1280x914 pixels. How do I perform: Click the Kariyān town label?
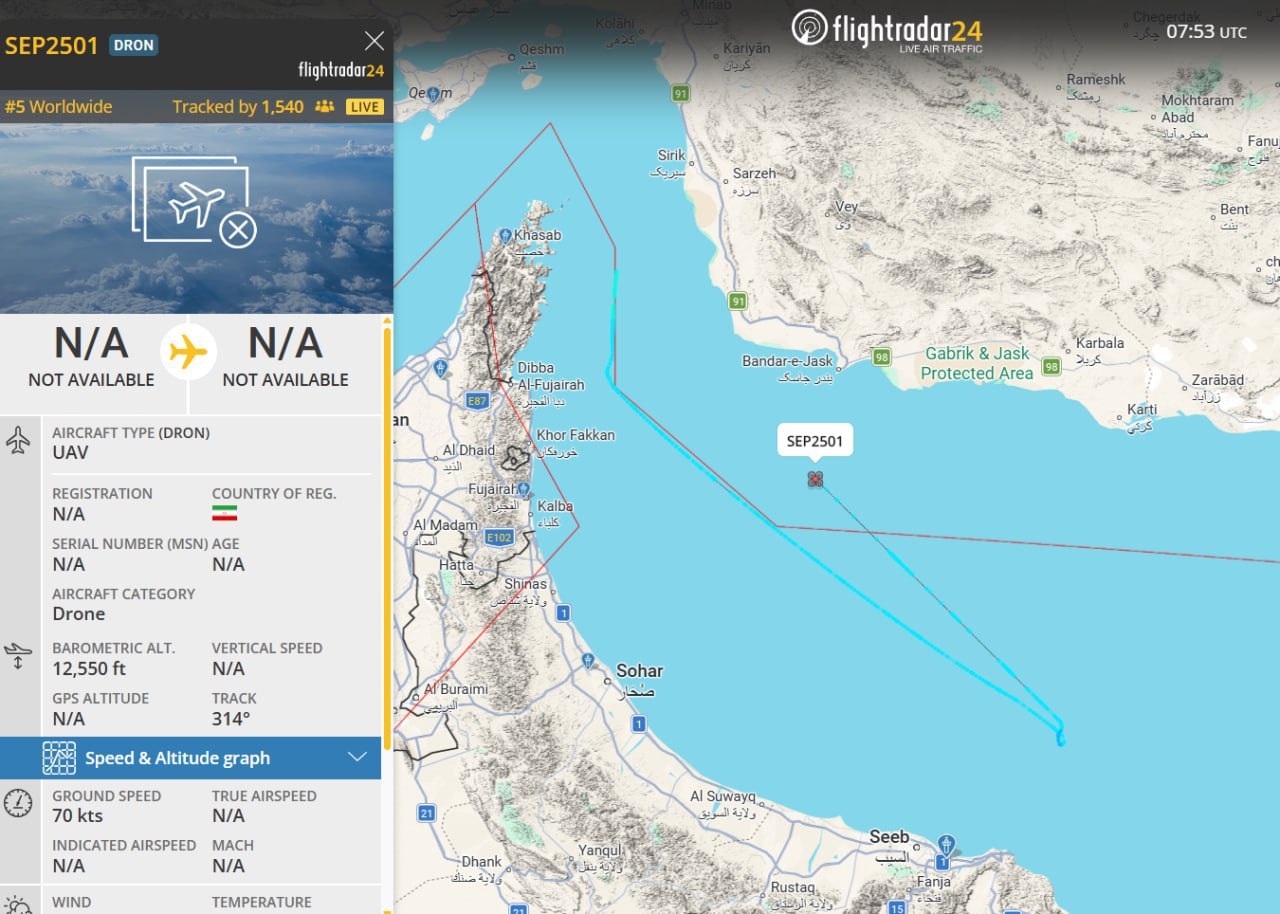pyautogui.click(x=747, y=48)
